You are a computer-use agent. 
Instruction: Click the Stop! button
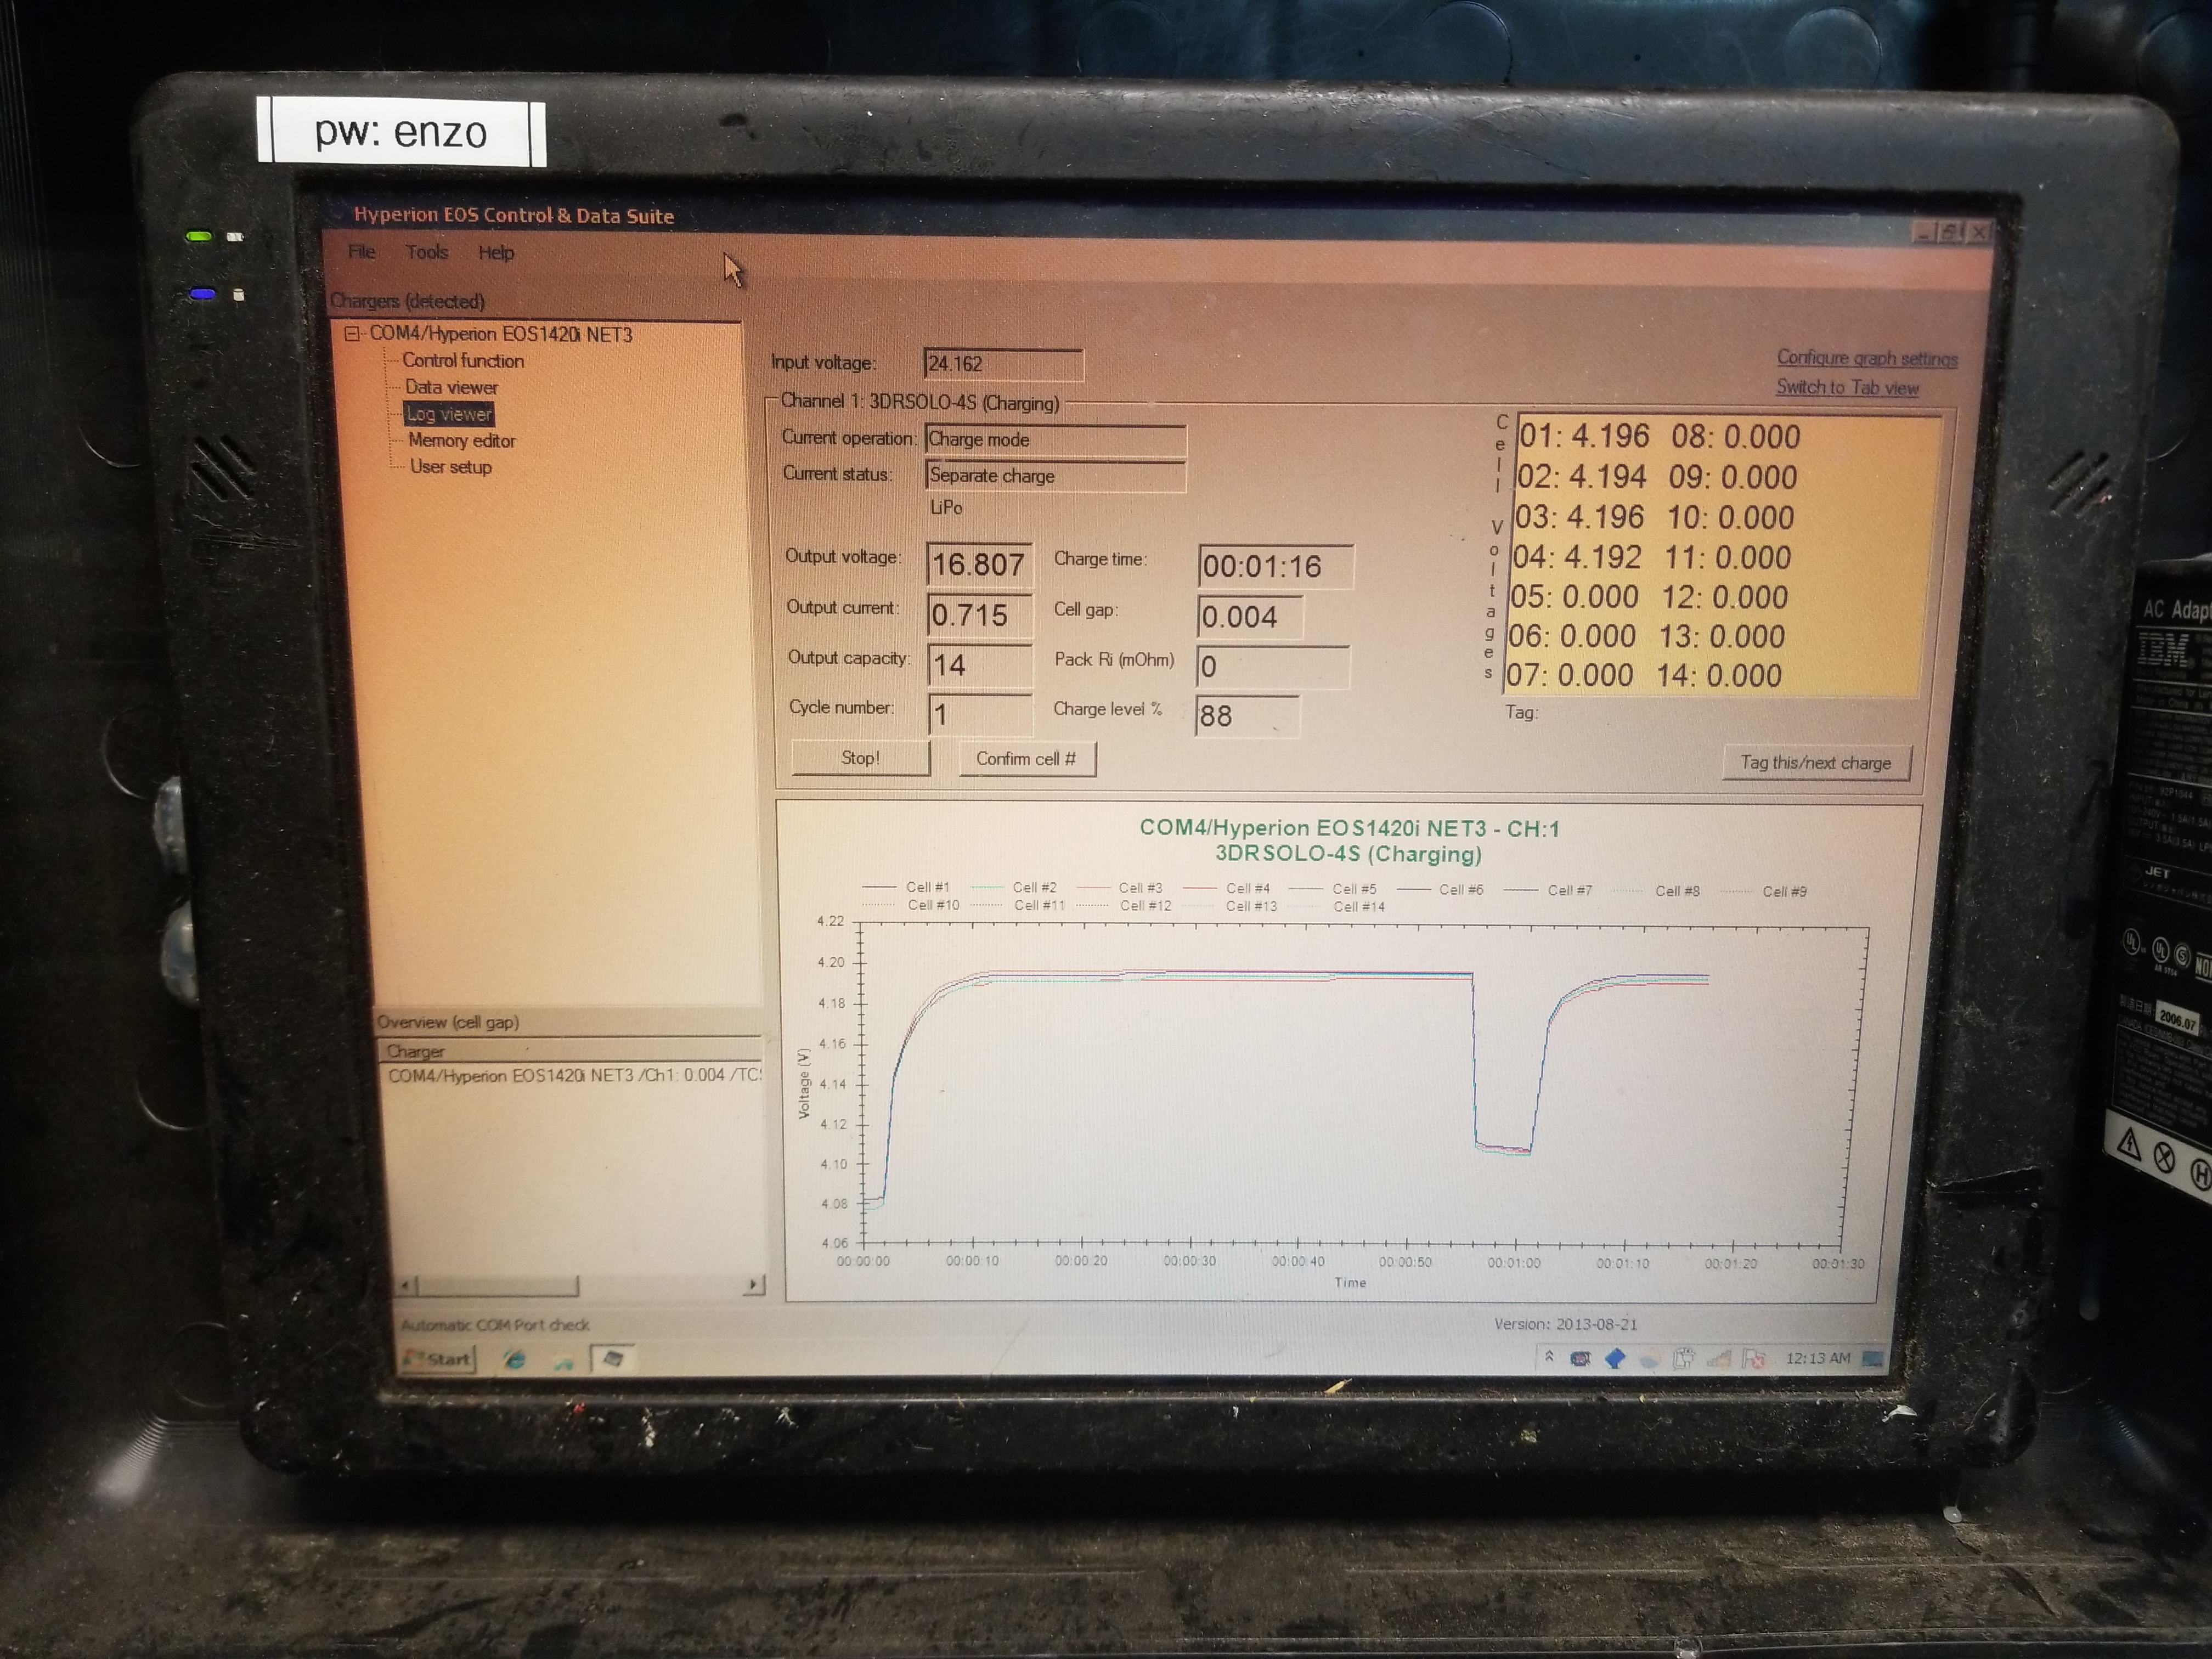click(860, 758)
